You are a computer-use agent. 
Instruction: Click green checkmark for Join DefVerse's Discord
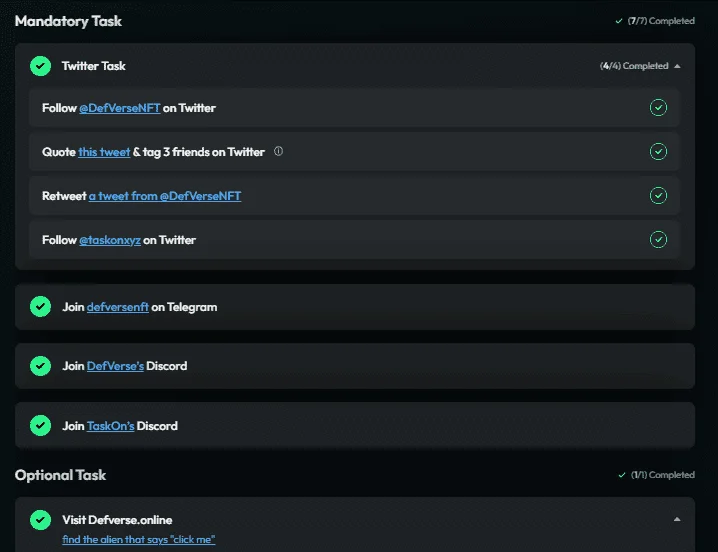tap(40, 366)
